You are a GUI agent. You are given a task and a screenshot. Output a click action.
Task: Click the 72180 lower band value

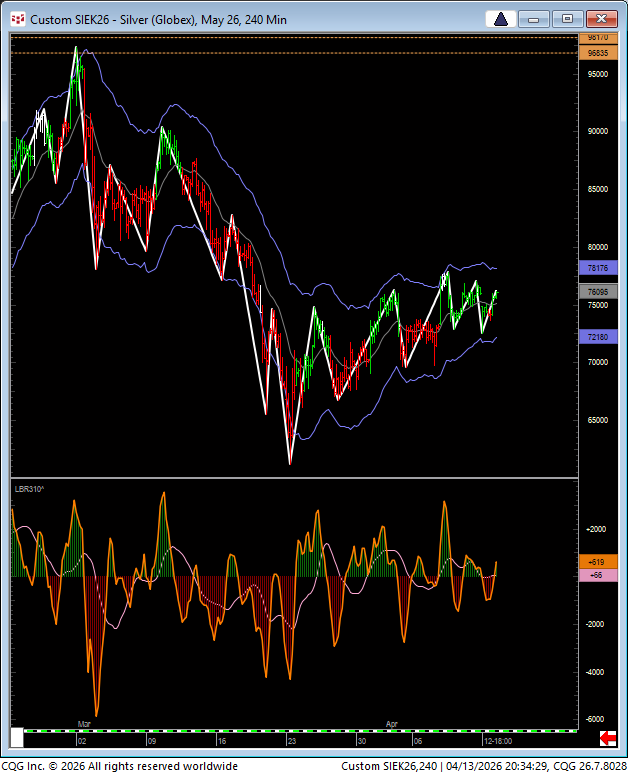click(x=598, y=337)
